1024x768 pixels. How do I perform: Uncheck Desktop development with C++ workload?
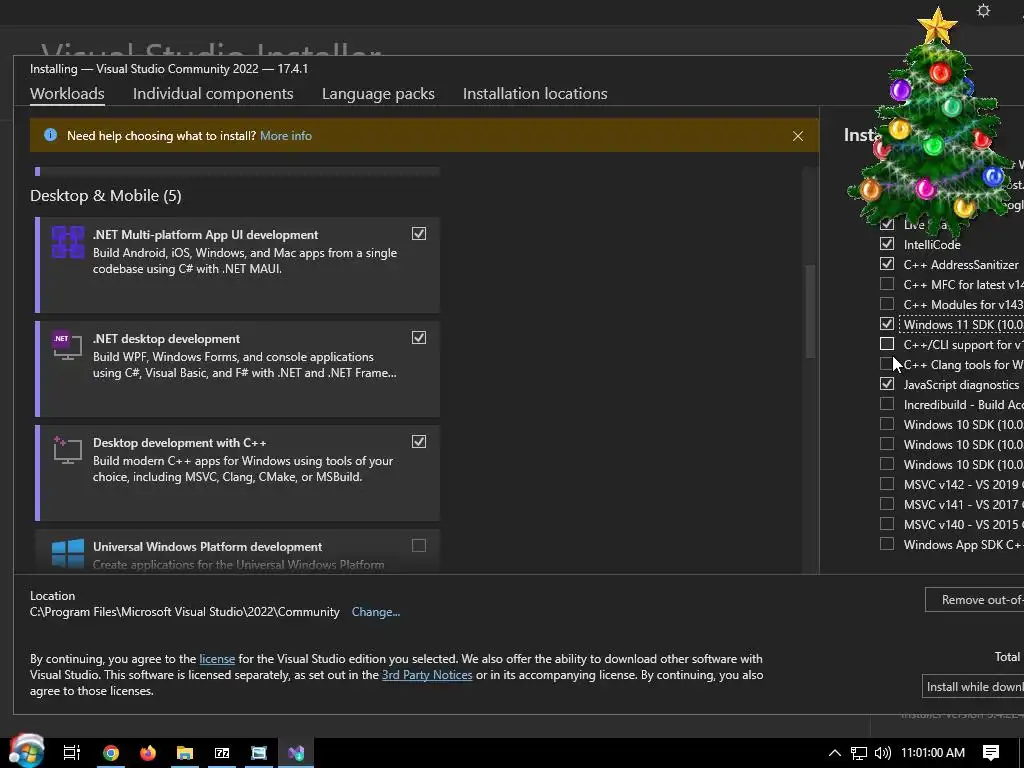click(419, 441)
